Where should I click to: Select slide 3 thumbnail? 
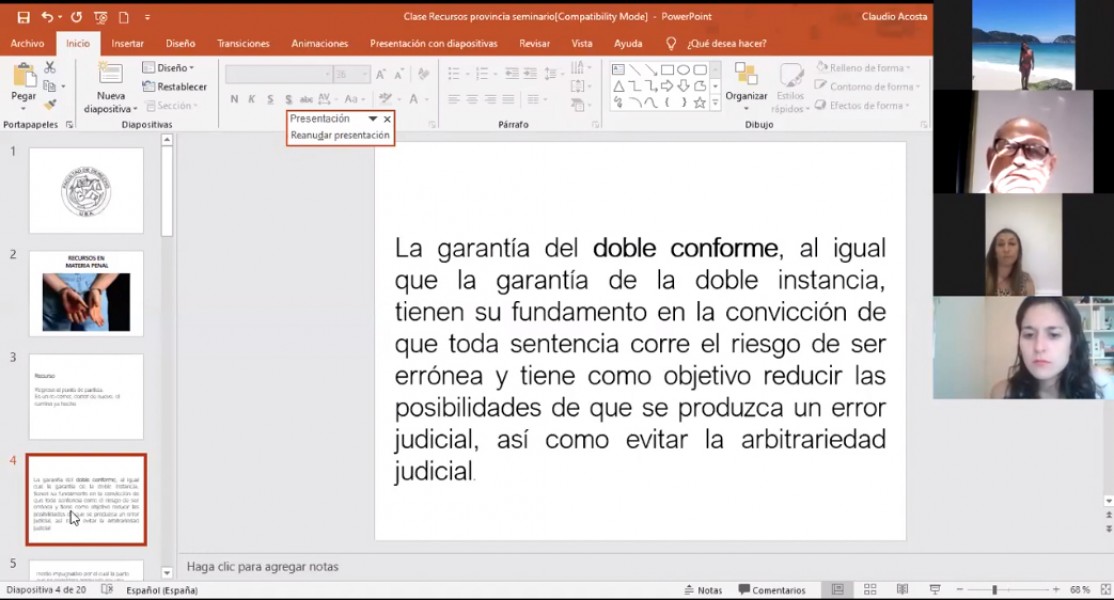coord(86,397)
